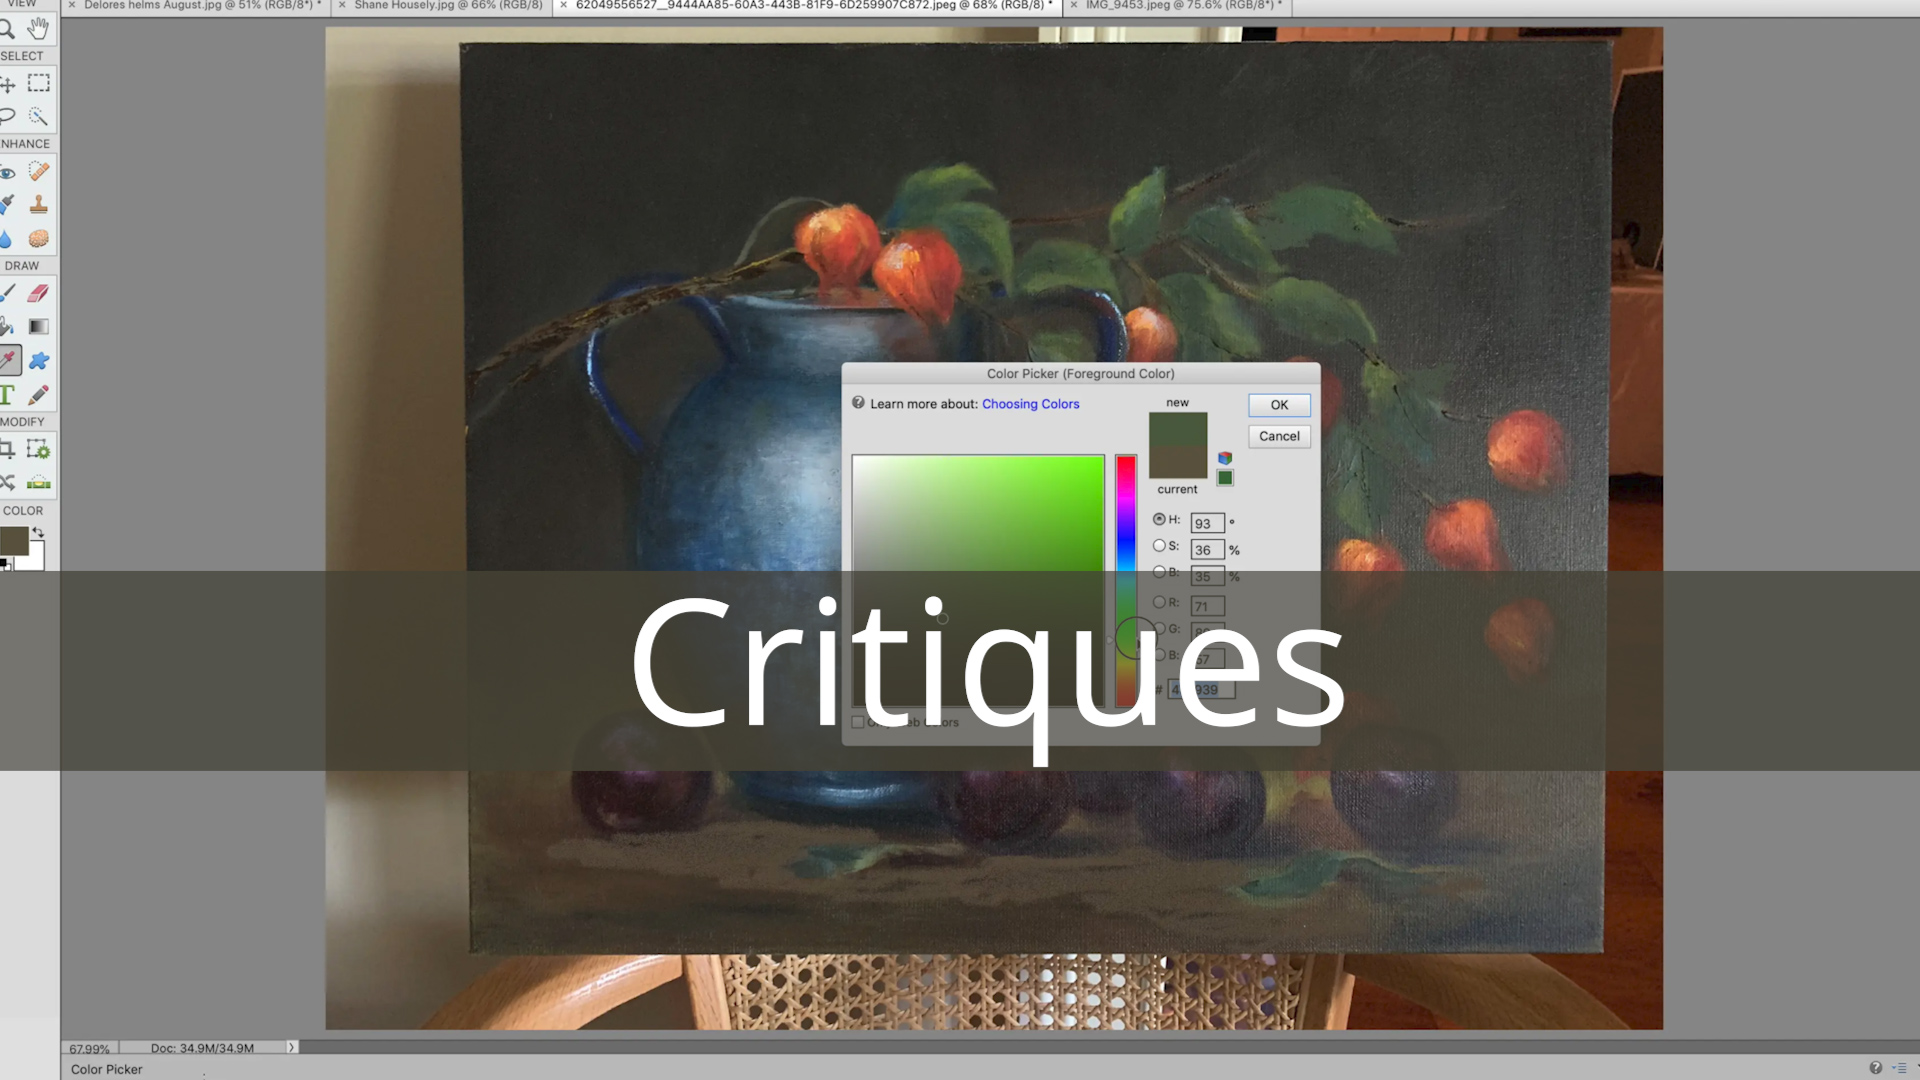Select the Lasso tool

[x=8, y=116]
